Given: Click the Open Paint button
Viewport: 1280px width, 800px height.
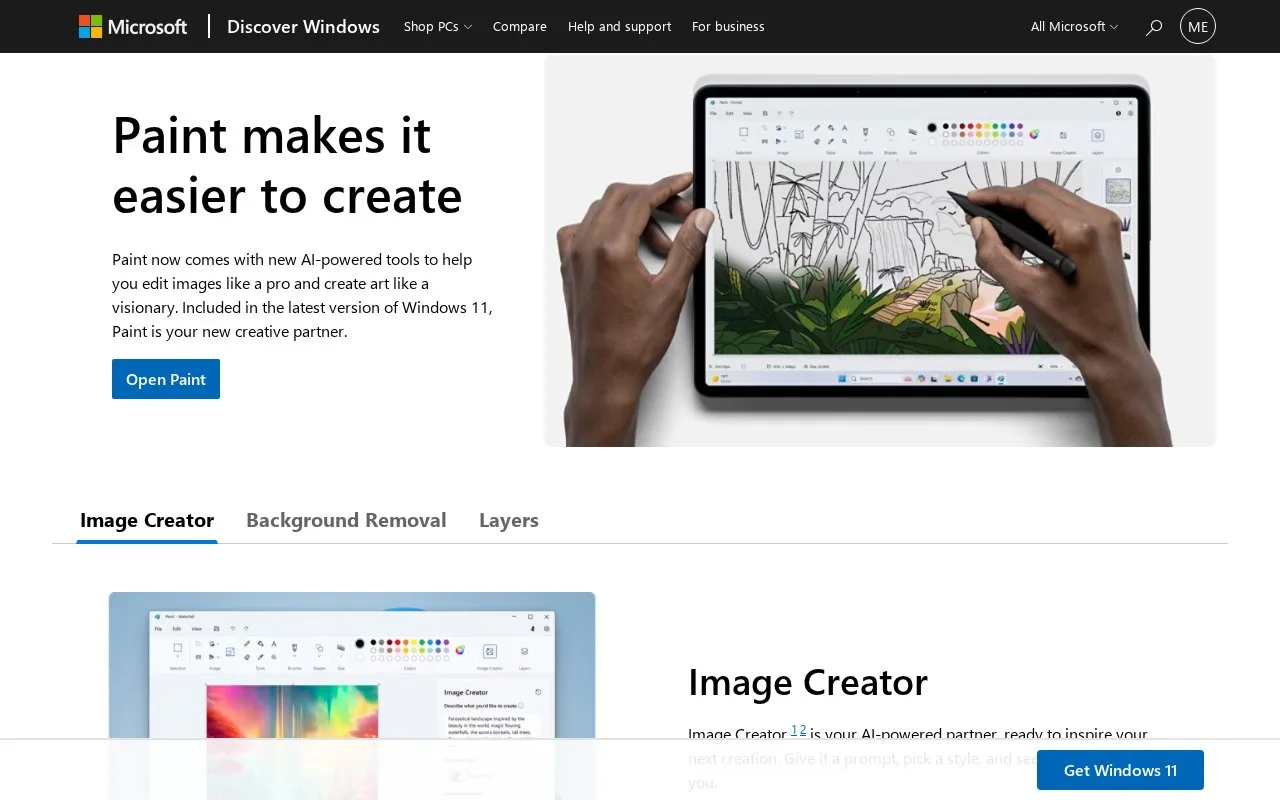Looking at the screenshot, I should click(x=166, y=379).
